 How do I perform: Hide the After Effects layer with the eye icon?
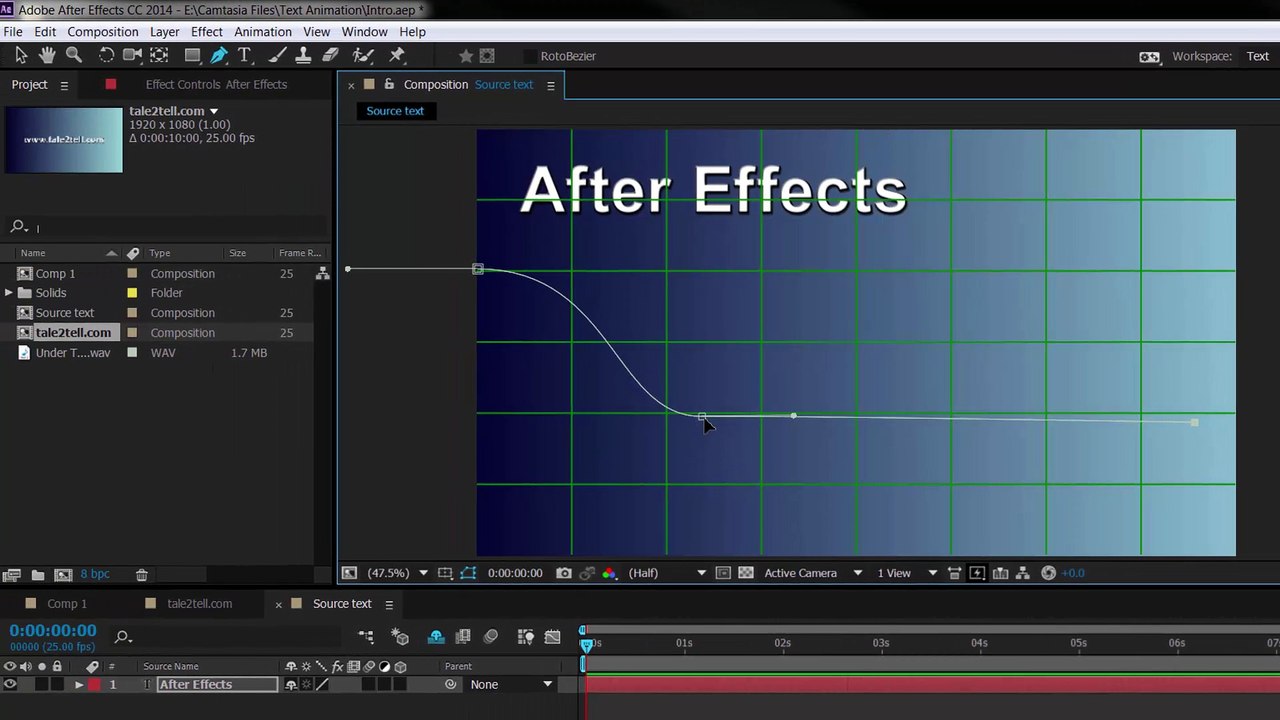click(10, 685)
